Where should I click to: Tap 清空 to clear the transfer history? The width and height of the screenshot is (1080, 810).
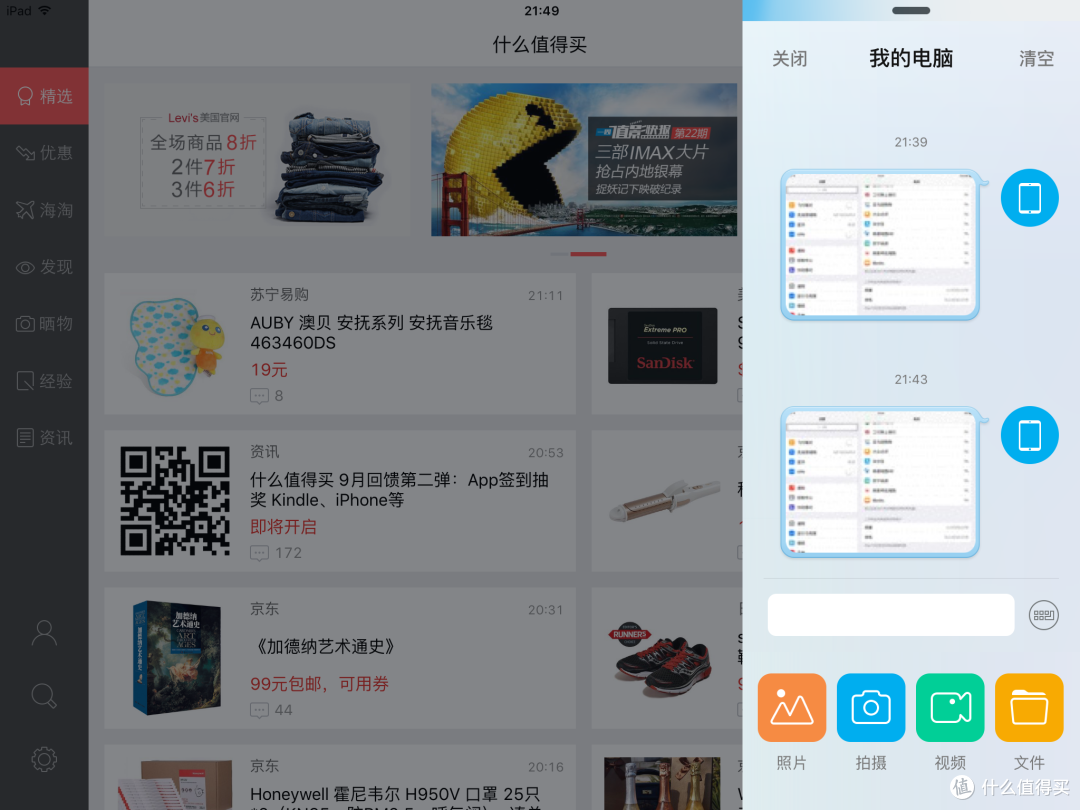tap(1037, 59)
